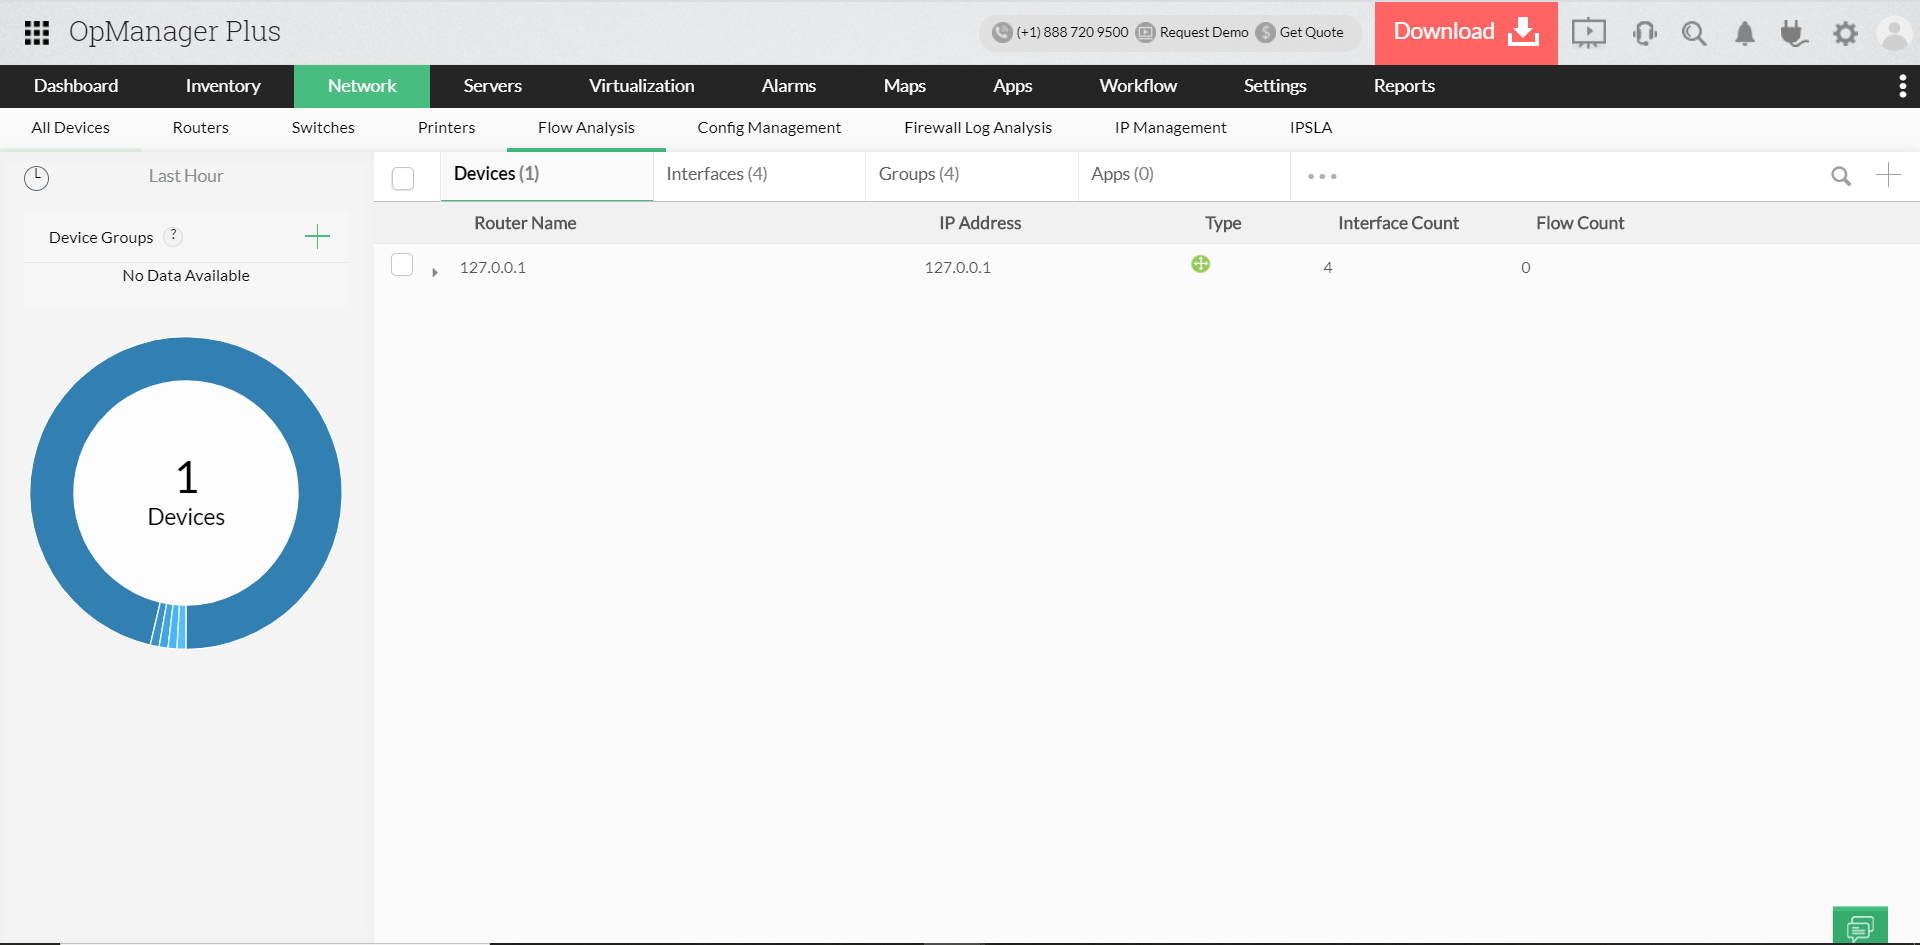Open the gear settings icon
This screenshot has width=1920, height=945.
[1845, 33]
